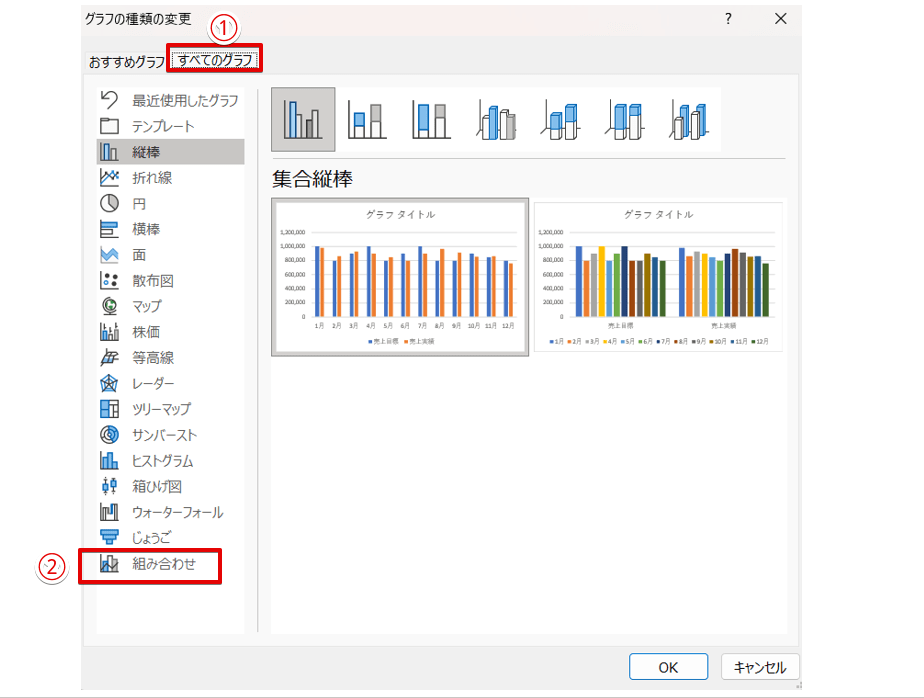Select the stacked column subtype icon

click(x=367, y=120)
